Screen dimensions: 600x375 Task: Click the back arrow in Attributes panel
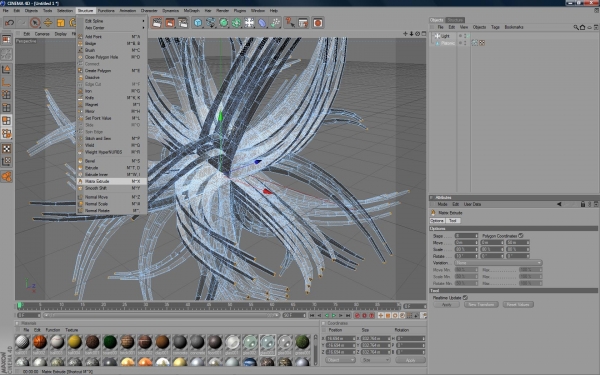point(559,204)
